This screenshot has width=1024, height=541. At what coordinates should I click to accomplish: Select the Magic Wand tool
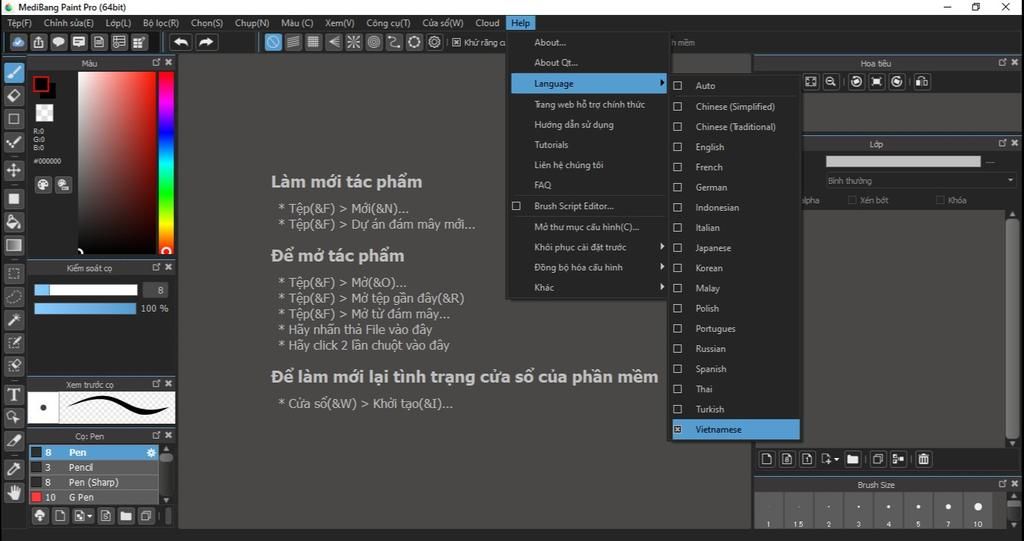[x=14, y=320]
